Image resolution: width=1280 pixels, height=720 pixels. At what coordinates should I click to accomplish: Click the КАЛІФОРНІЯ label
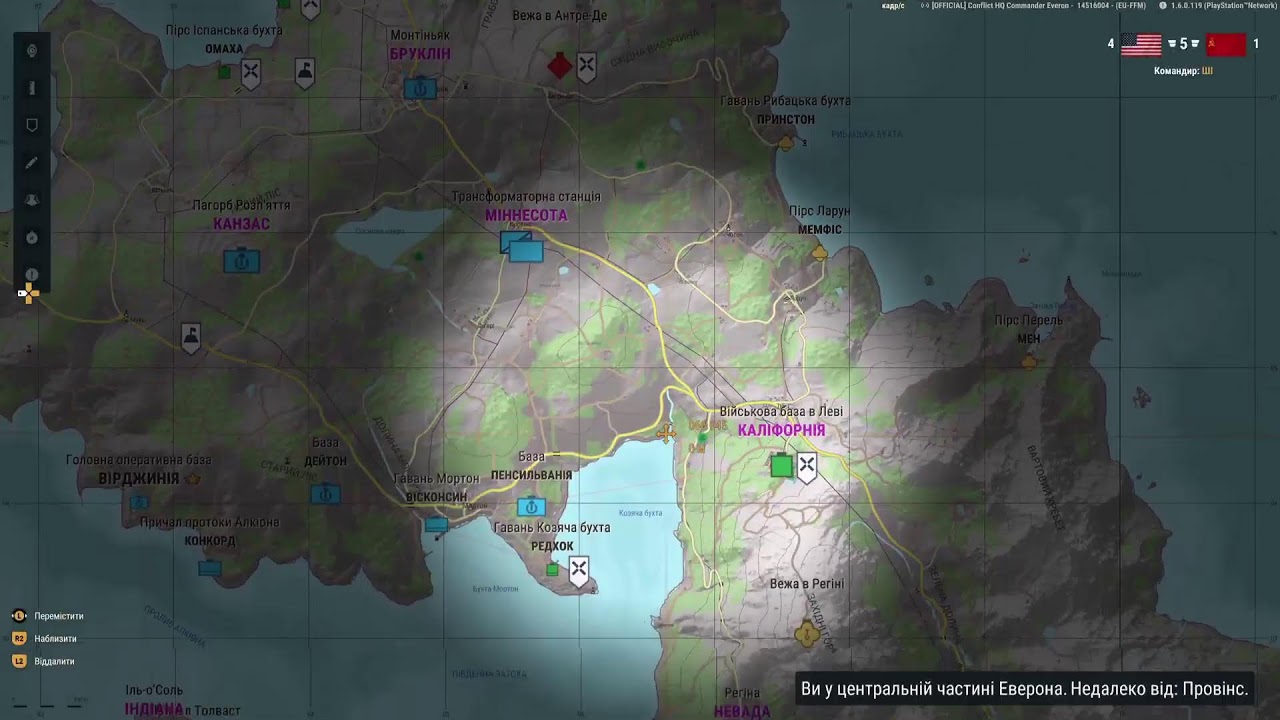coord(781,430)
